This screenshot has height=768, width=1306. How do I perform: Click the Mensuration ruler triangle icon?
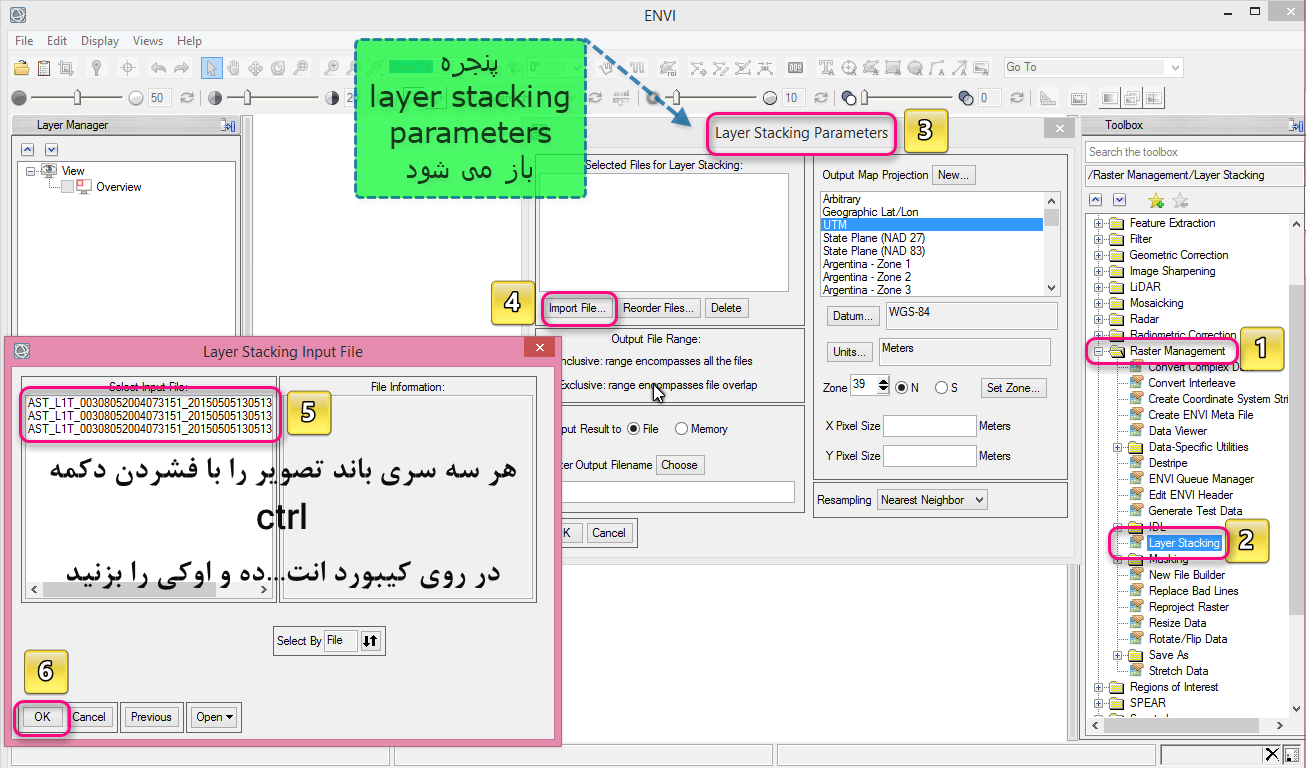click(1047, 98)
